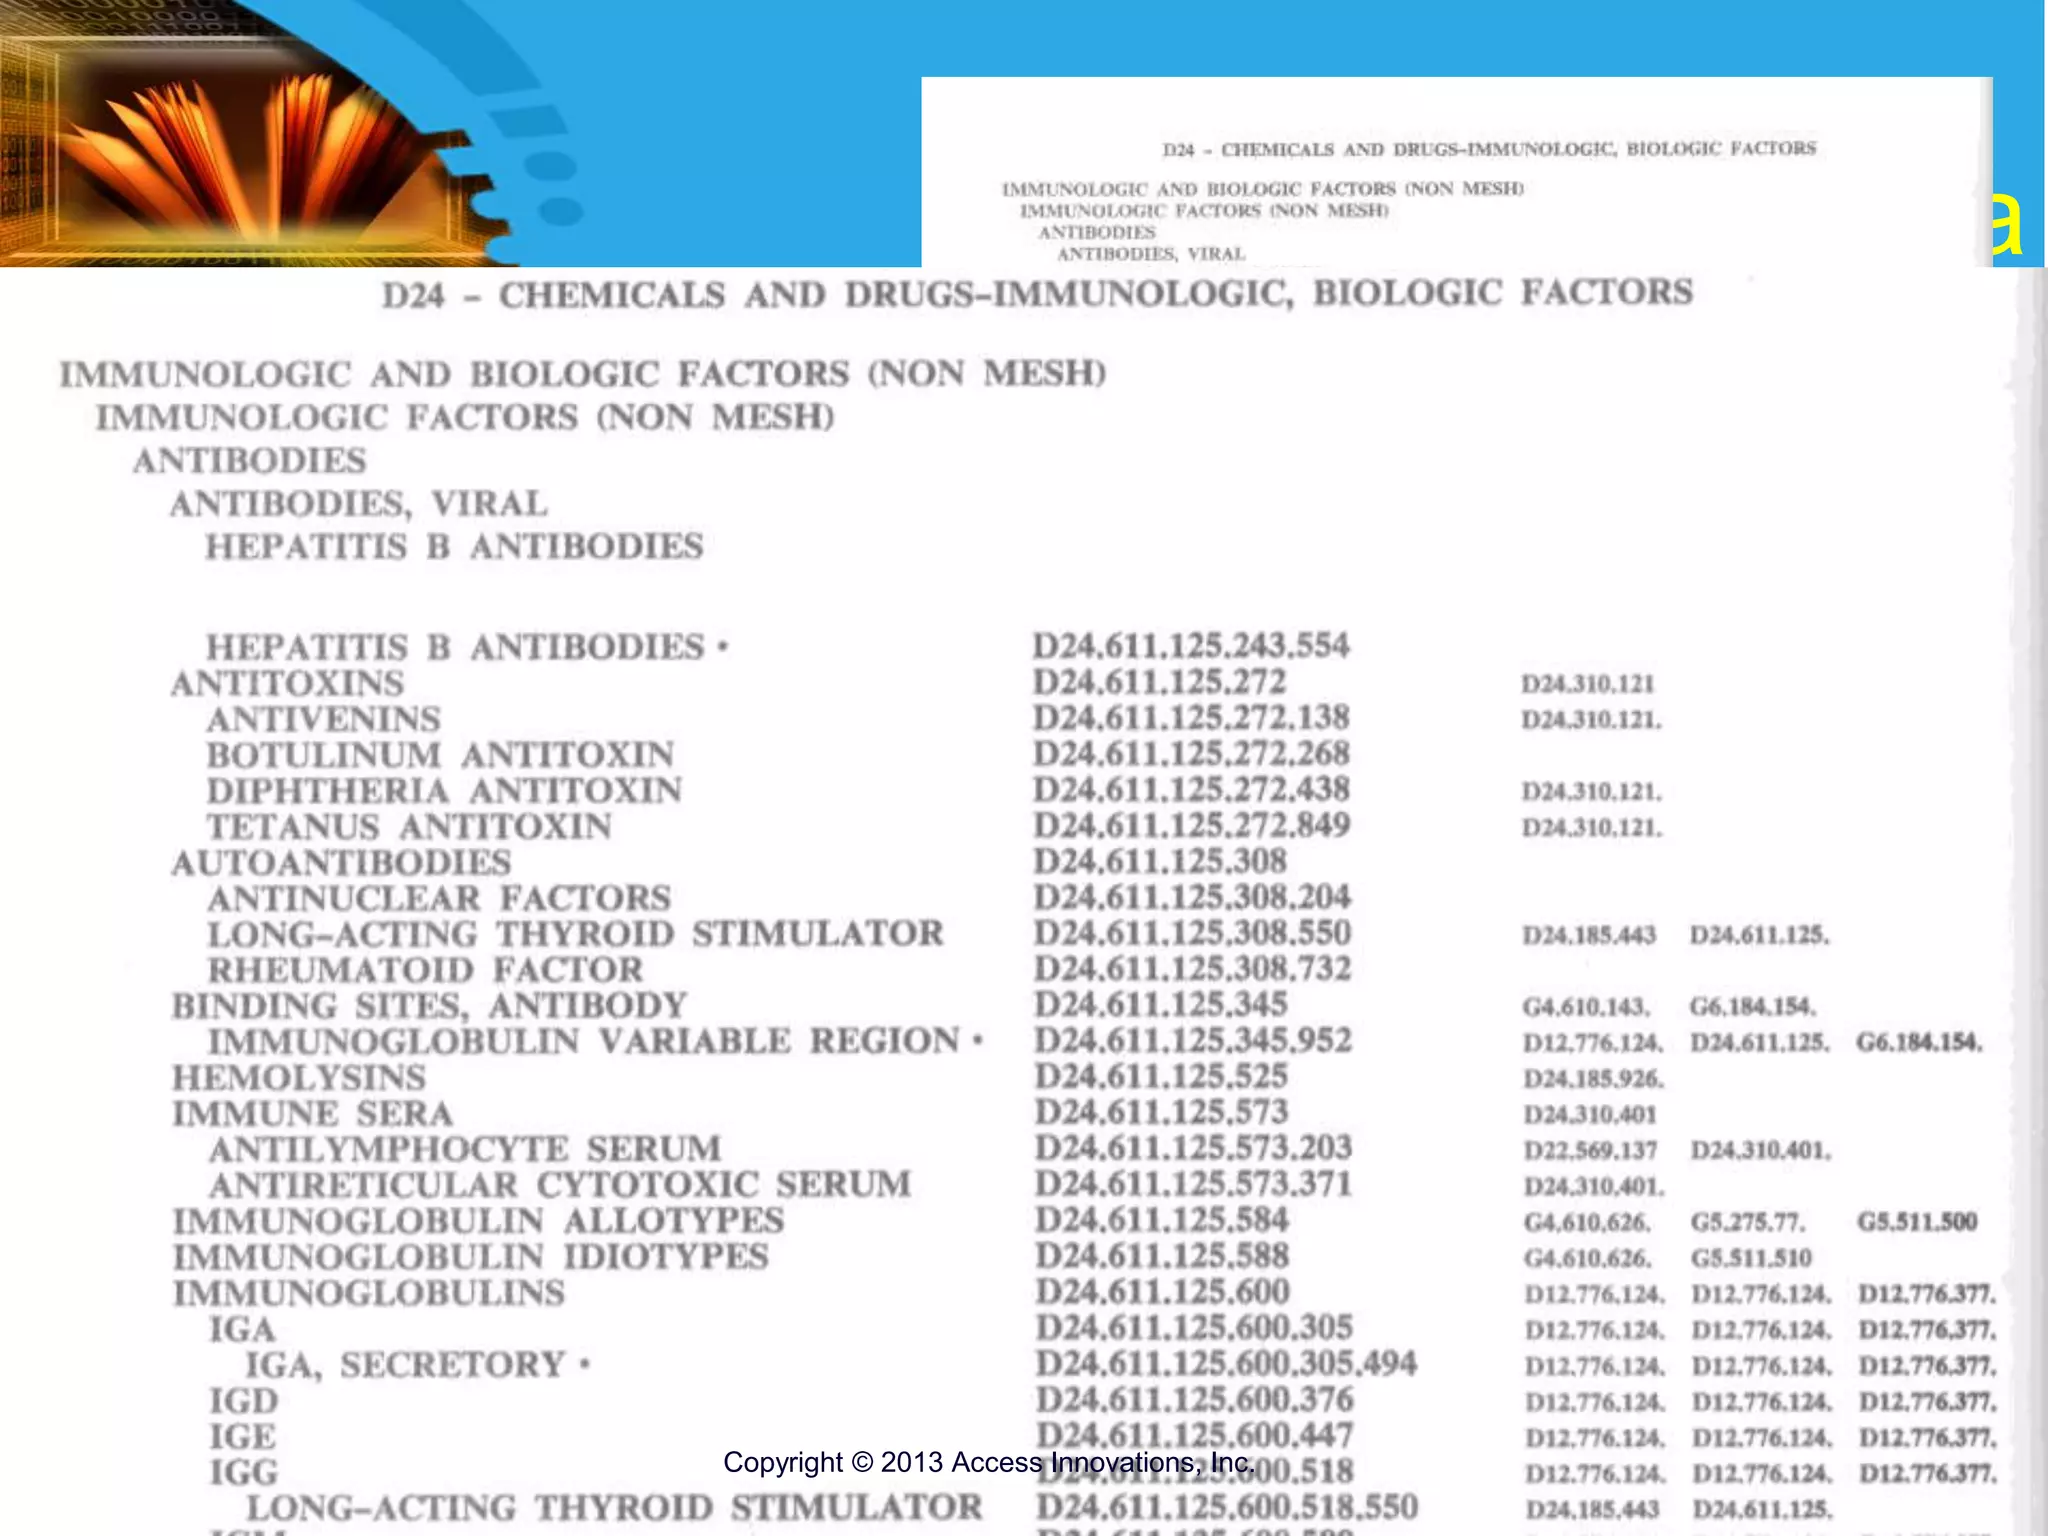The image size is (2048, 1536).
Task: Click the ANTITOXINS term
Action: click(x=288, y=684)
